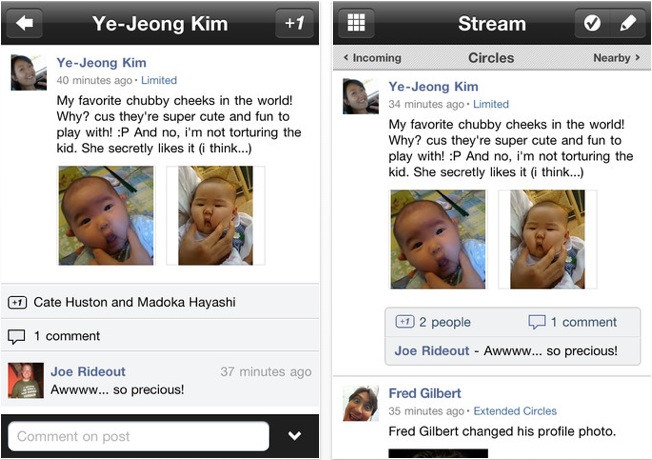652x460 pixels.
Task: View Cate Huston and Madoka Hayashi +1s
Action: click(134, 302)
